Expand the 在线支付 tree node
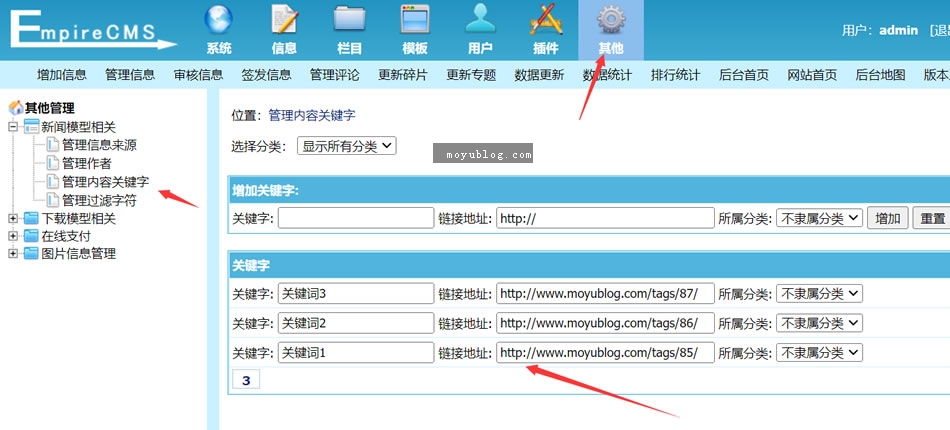This screenshot has height=430, width=950. point(13,237)
